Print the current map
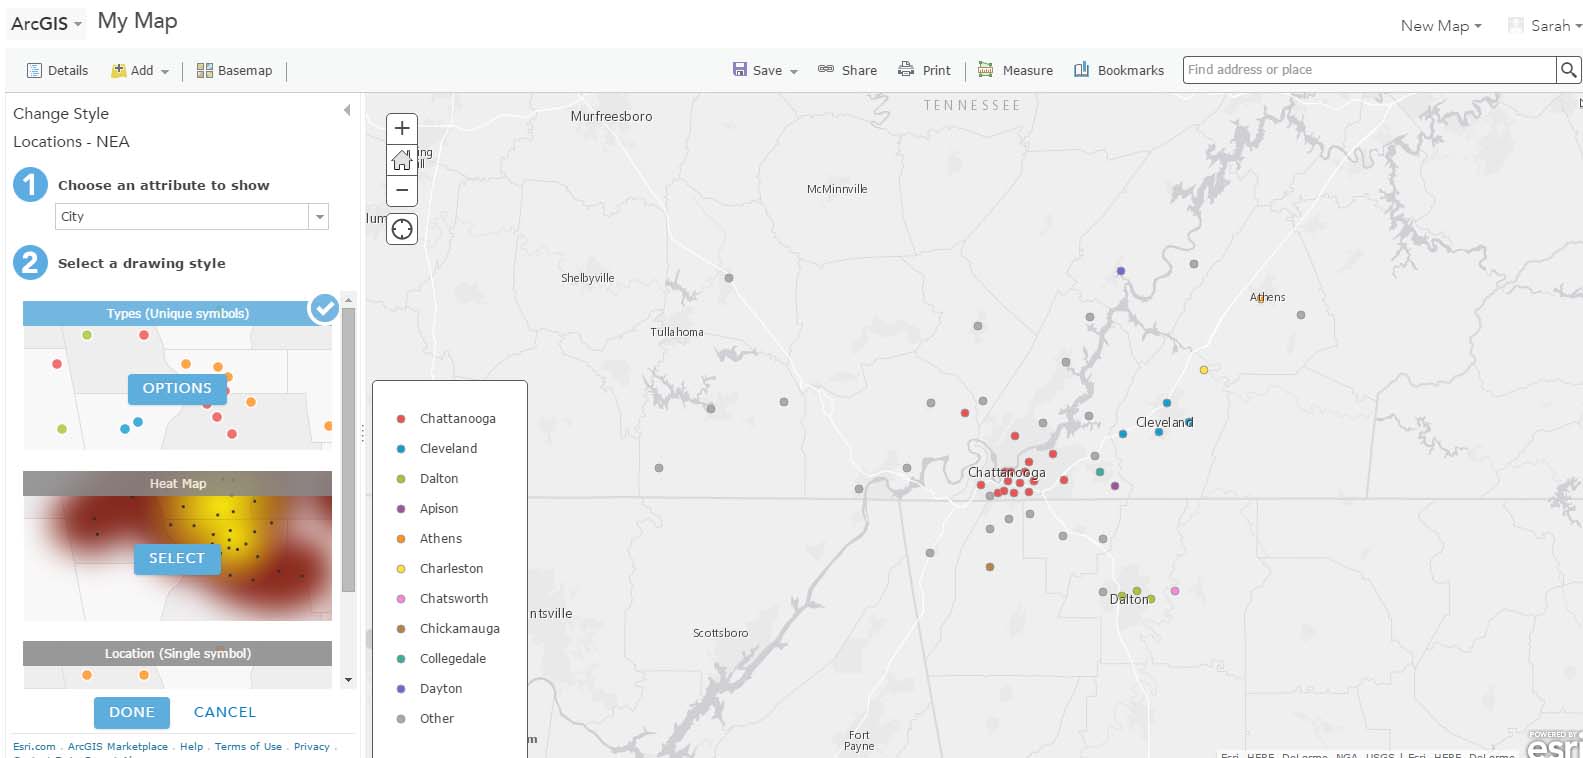Screen dimensions: 1583x758 click(x=924, y=70)
